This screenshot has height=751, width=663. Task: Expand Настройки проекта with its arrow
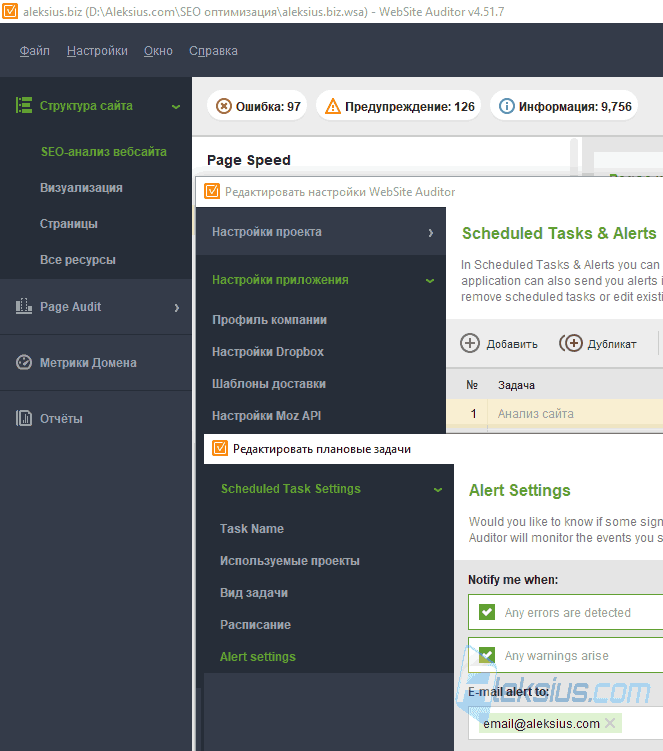(x=431, y=233)
